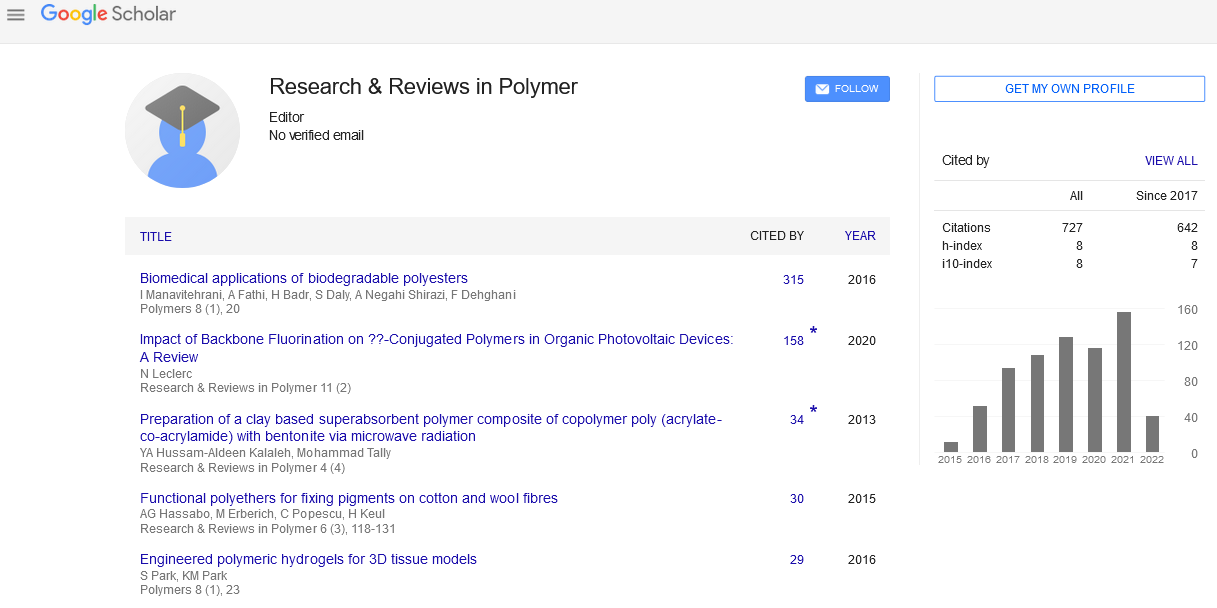Click the asterisk beside 158 citations
Image resolution: width=1217 pixels, height=608 pixels.
(813, 332)
